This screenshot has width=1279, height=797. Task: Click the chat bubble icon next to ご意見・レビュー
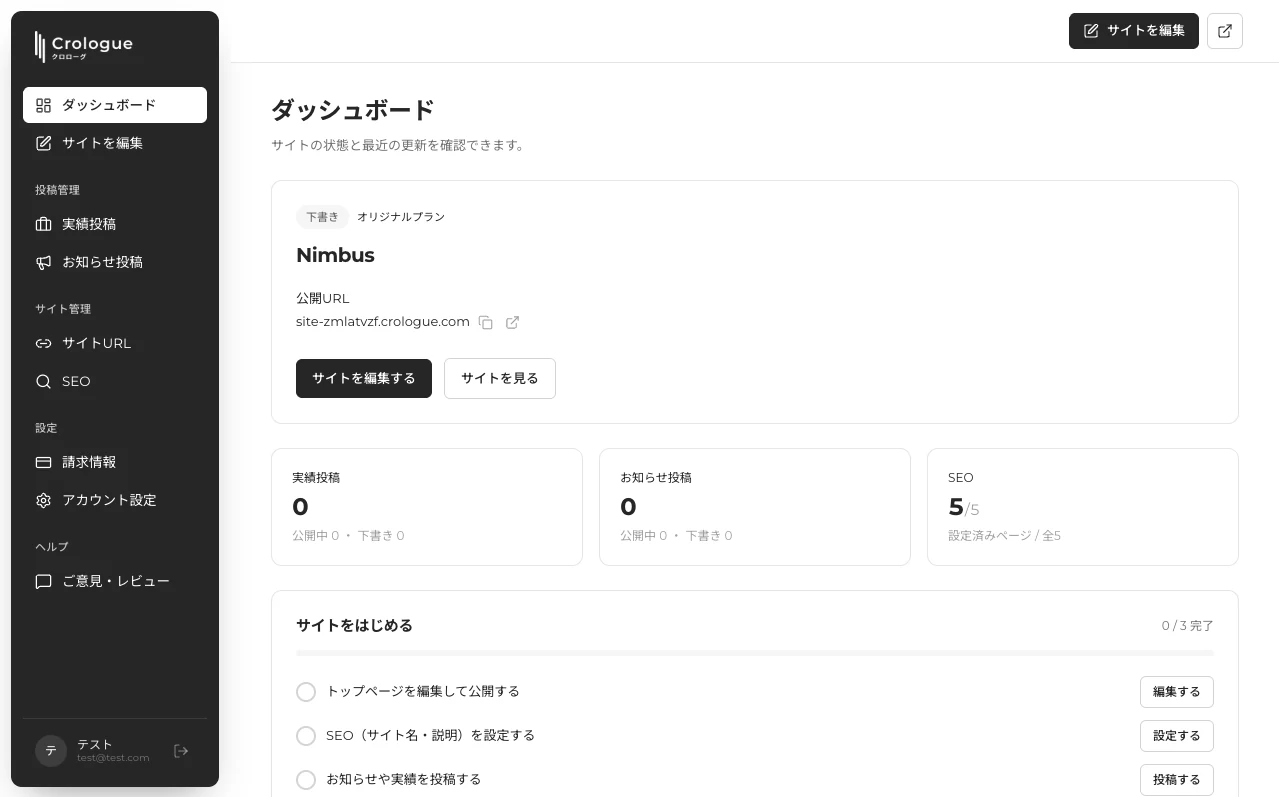point(43,581)
